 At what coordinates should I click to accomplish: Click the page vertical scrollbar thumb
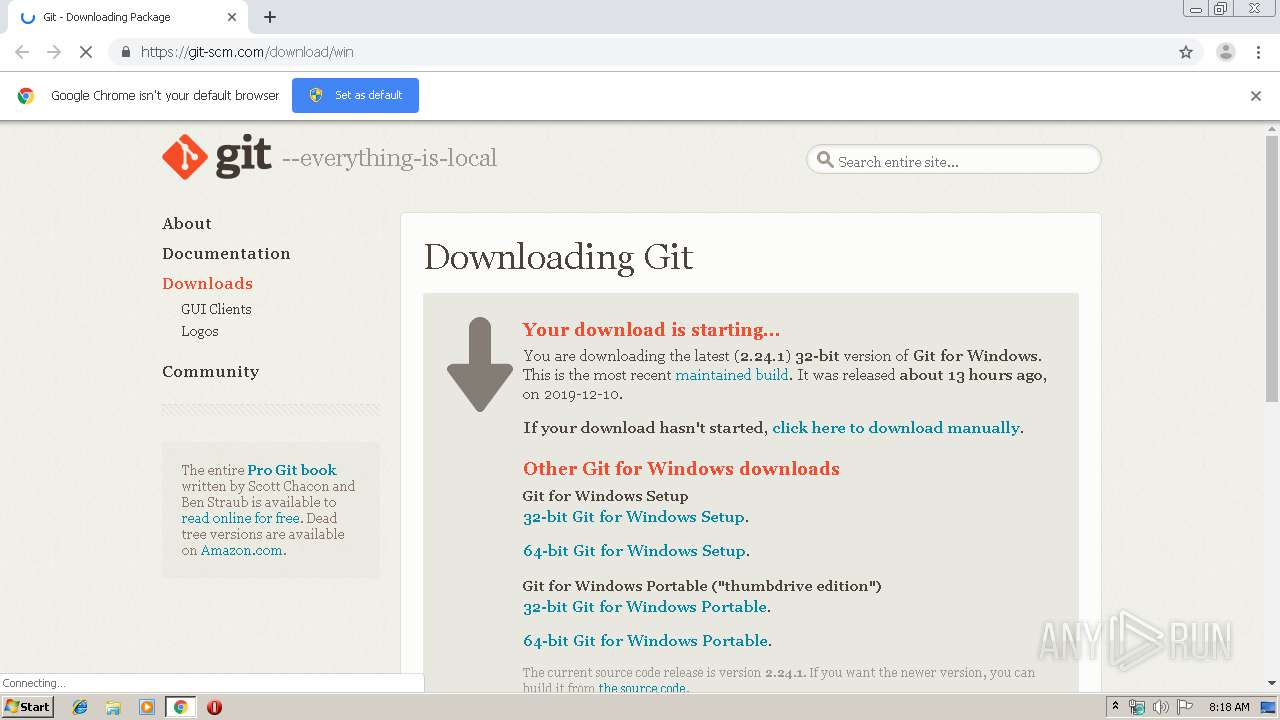point(1272,270)
